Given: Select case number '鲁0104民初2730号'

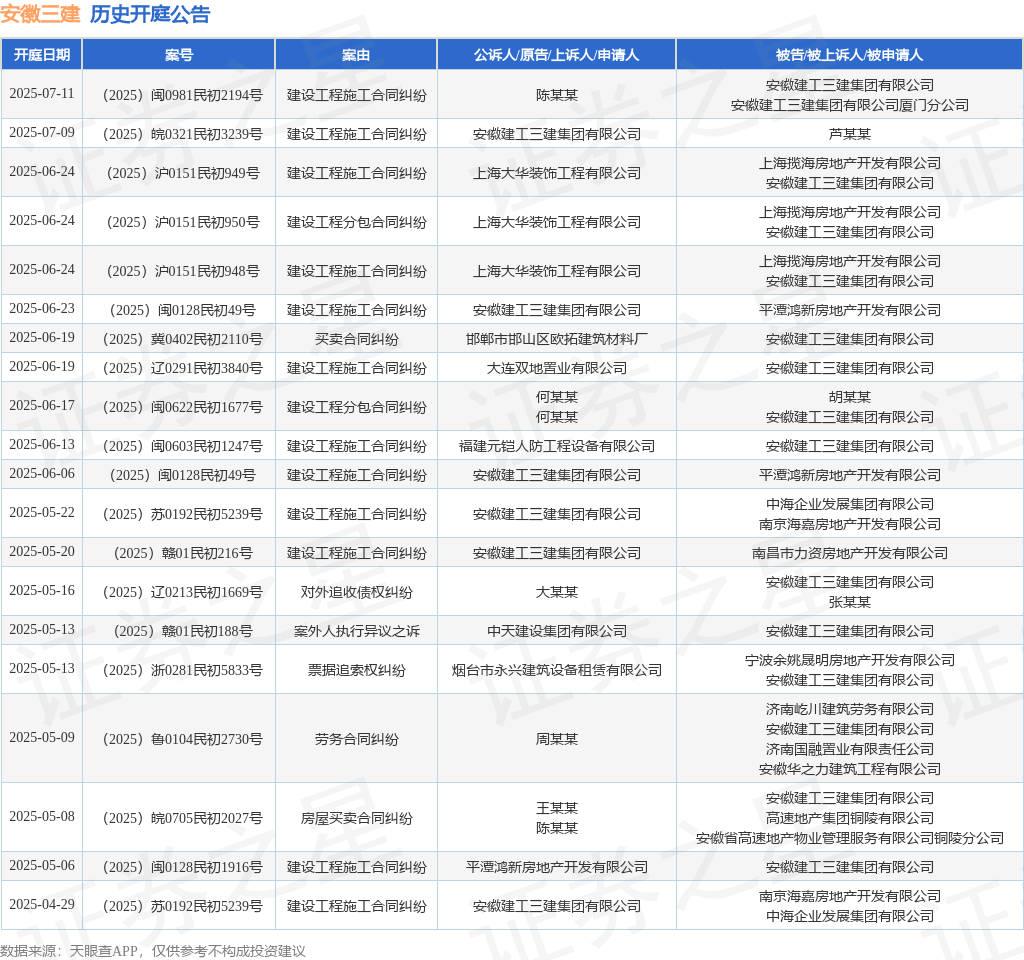Looking at the screenshot, I should coord(206,740).
